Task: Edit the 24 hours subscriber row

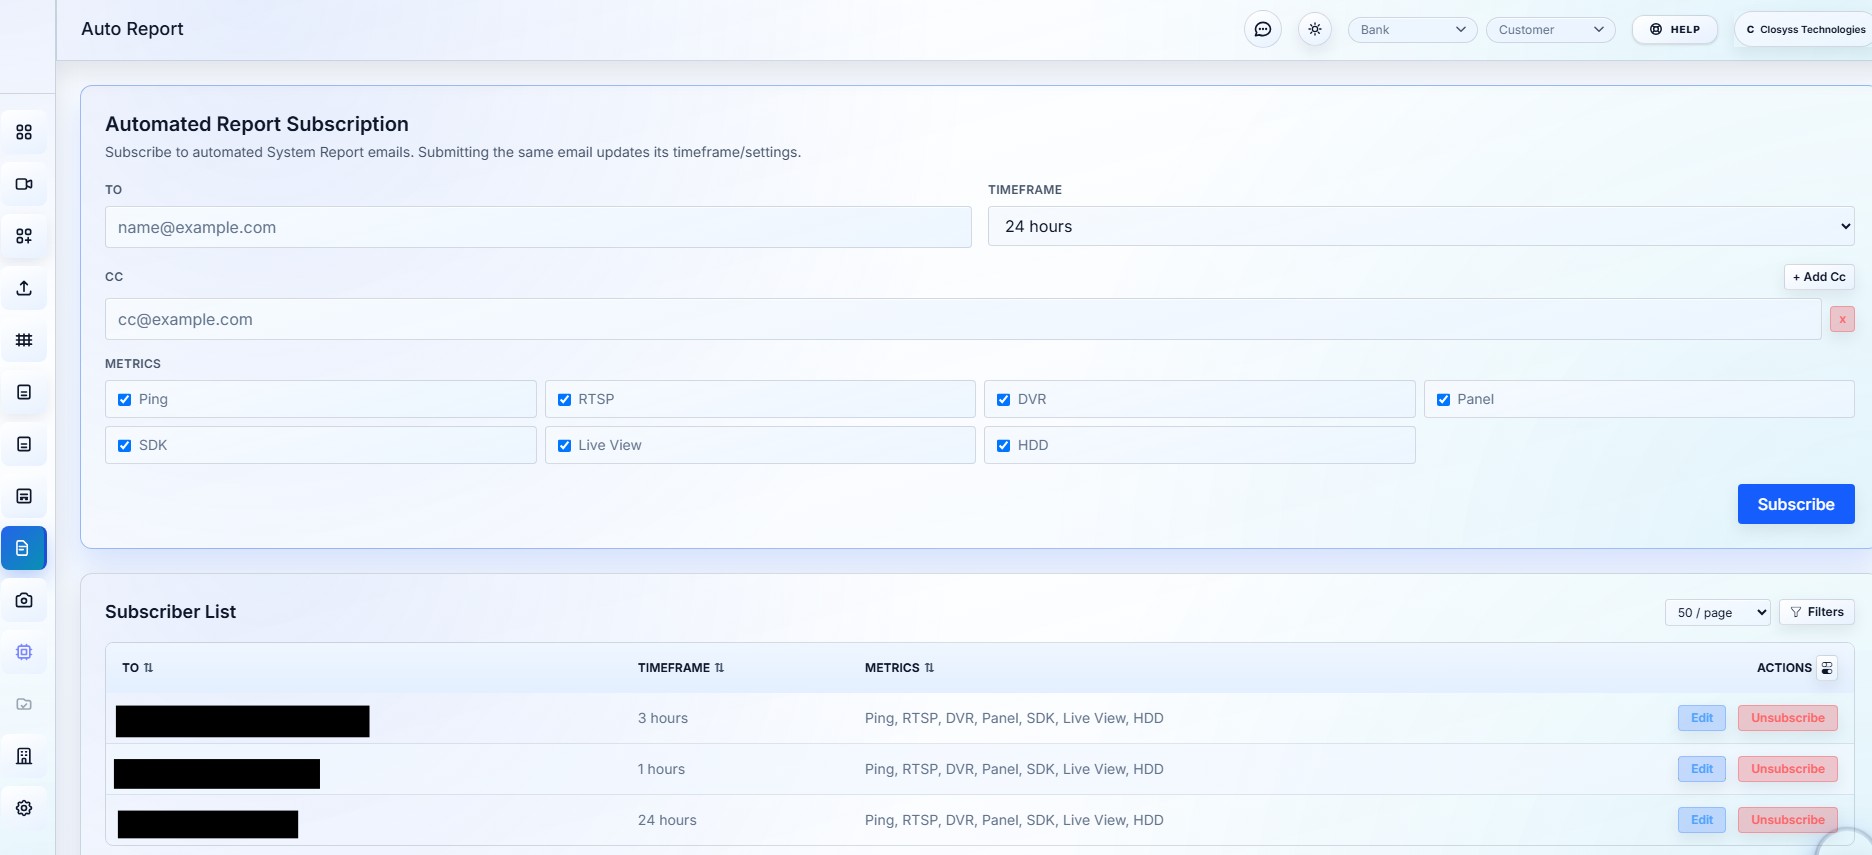Action: click(x=1702, y=820)
